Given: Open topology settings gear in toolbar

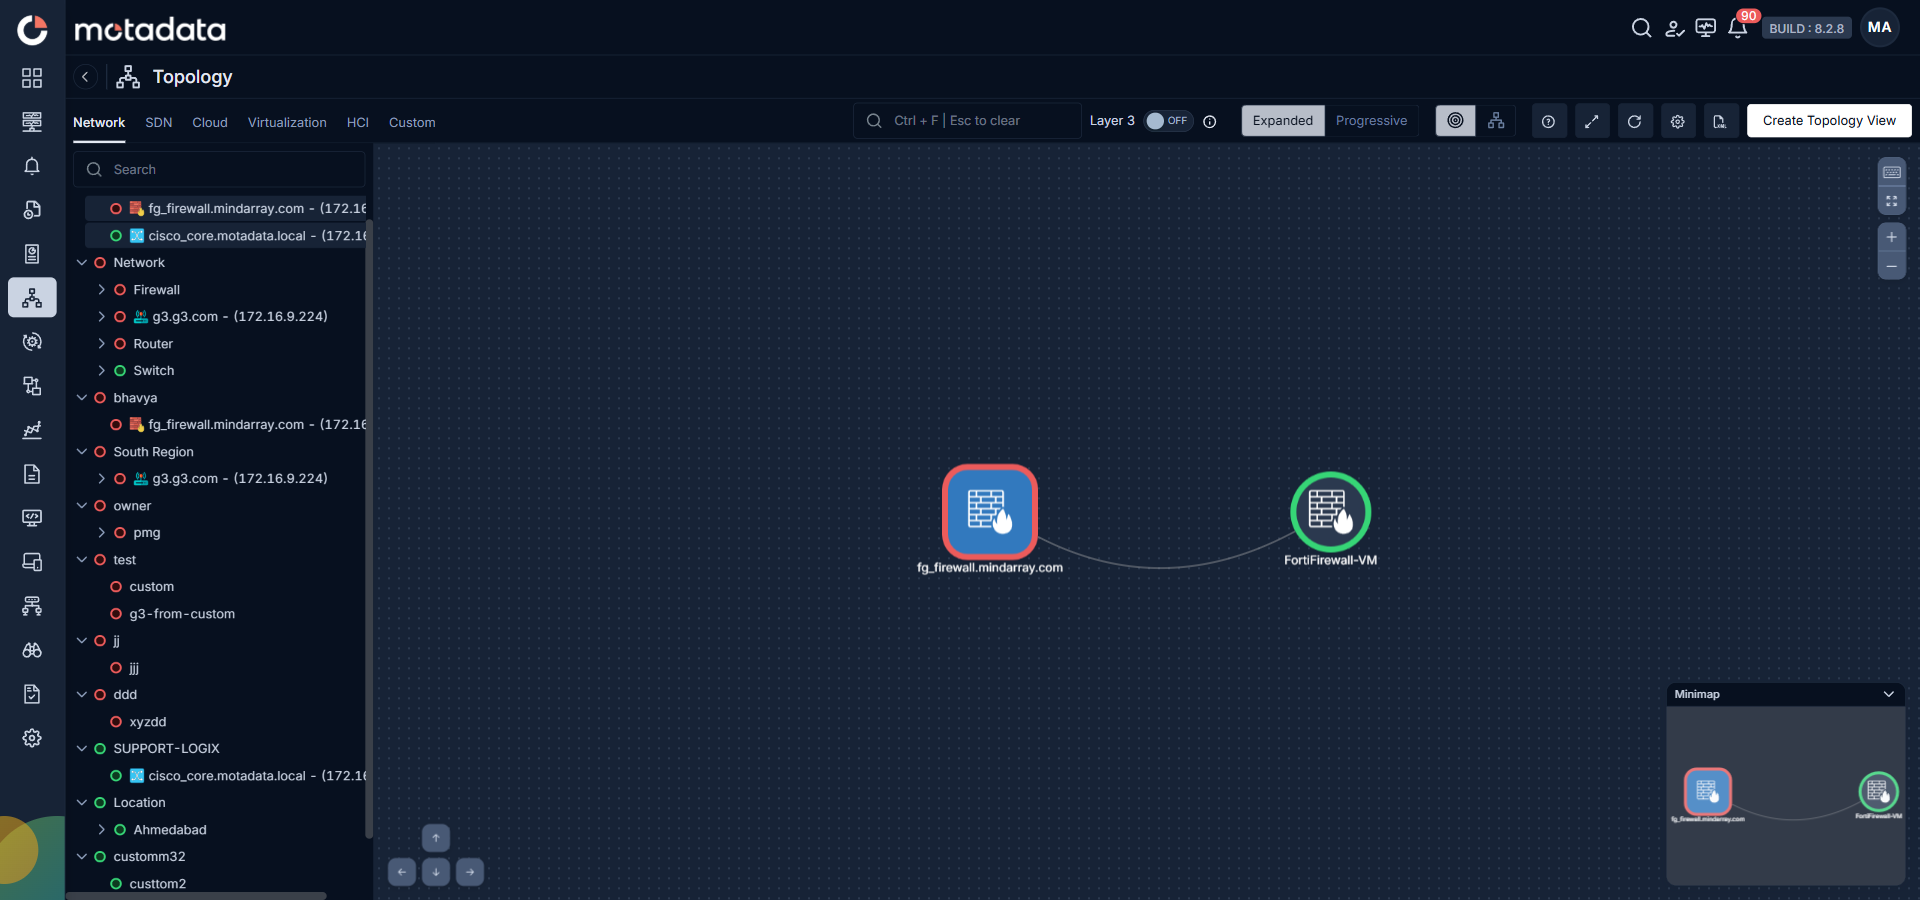Looking at the screenshot, I should [1677, 121].
